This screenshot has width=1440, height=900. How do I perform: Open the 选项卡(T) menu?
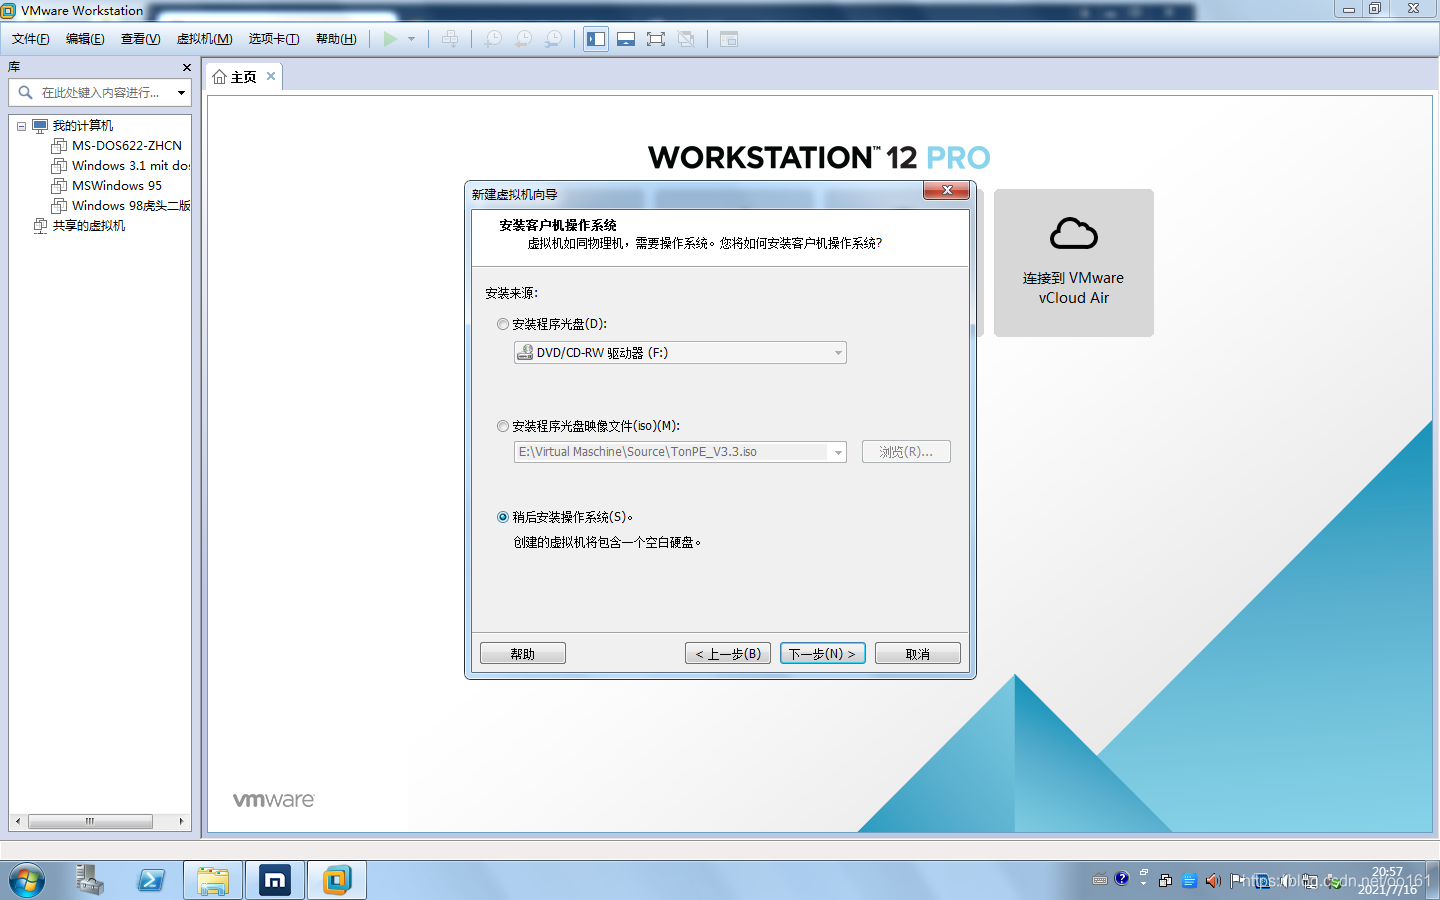(x=274, y=39)
